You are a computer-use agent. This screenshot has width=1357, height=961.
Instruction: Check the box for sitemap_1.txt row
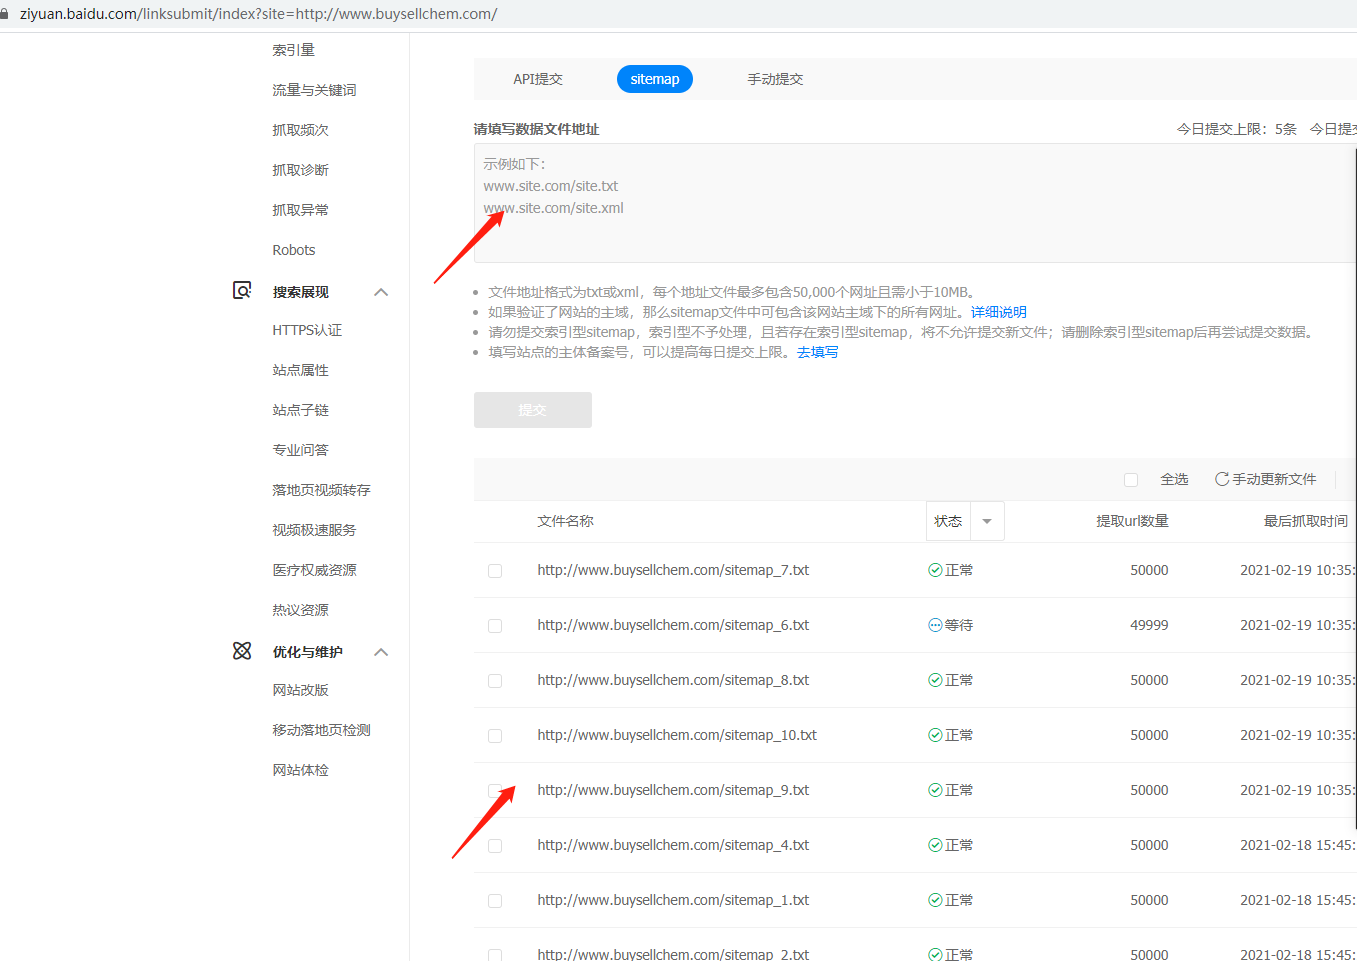pos(495,901)
